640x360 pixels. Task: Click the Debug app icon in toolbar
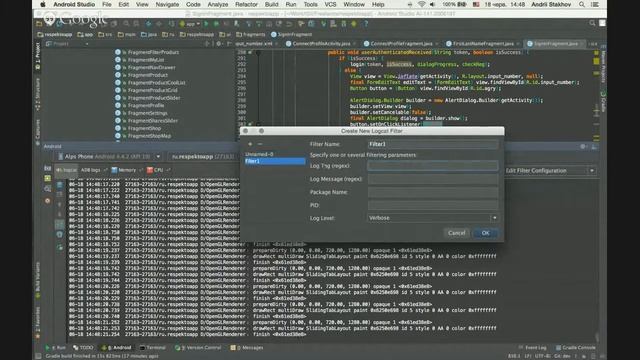(x=216, y=24)
